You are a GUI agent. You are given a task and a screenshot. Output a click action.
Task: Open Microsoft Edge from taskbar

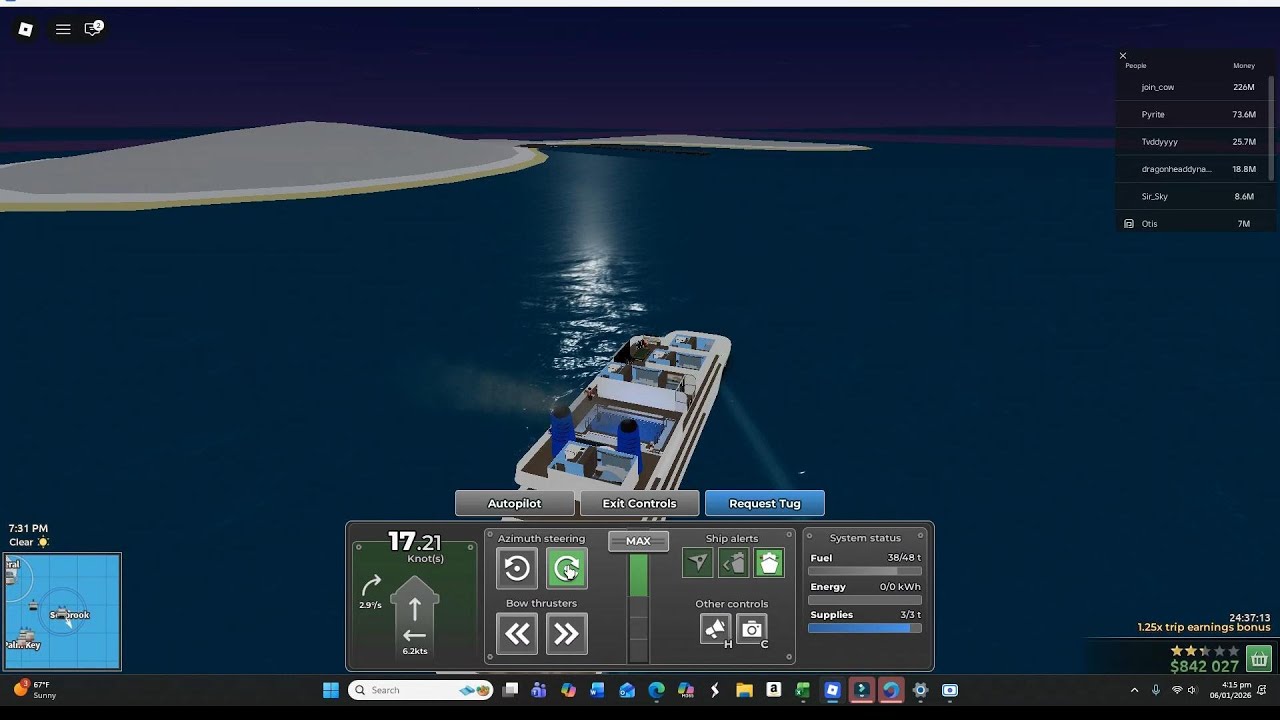tap(656, 690)
